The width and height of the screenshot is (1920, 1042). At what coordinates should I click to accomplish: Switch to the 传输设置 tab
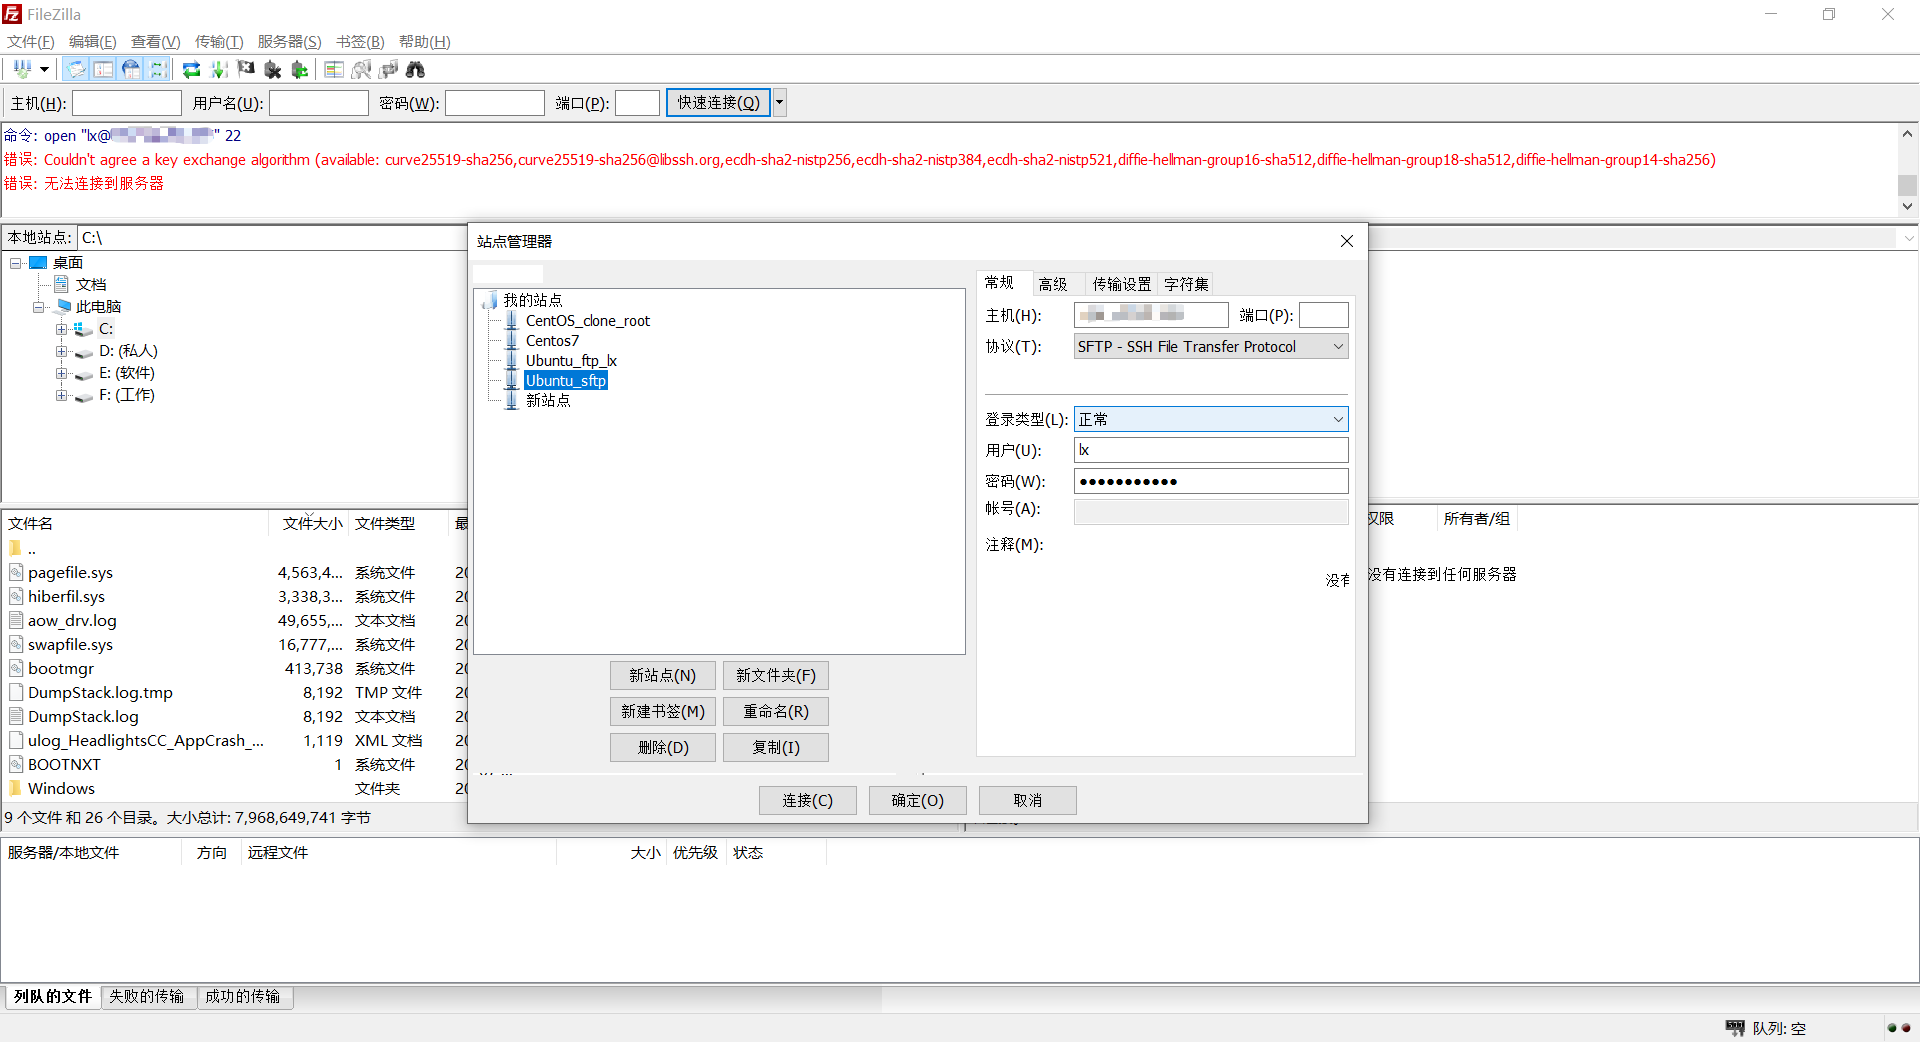click(1121, 284)
